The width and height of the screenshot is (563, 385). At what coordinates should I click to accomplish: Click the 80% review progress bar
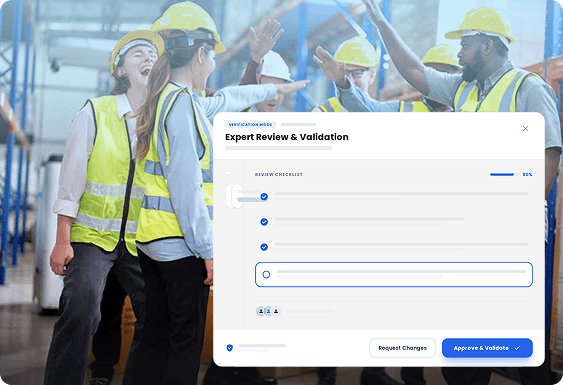click(x=504, y=175)
